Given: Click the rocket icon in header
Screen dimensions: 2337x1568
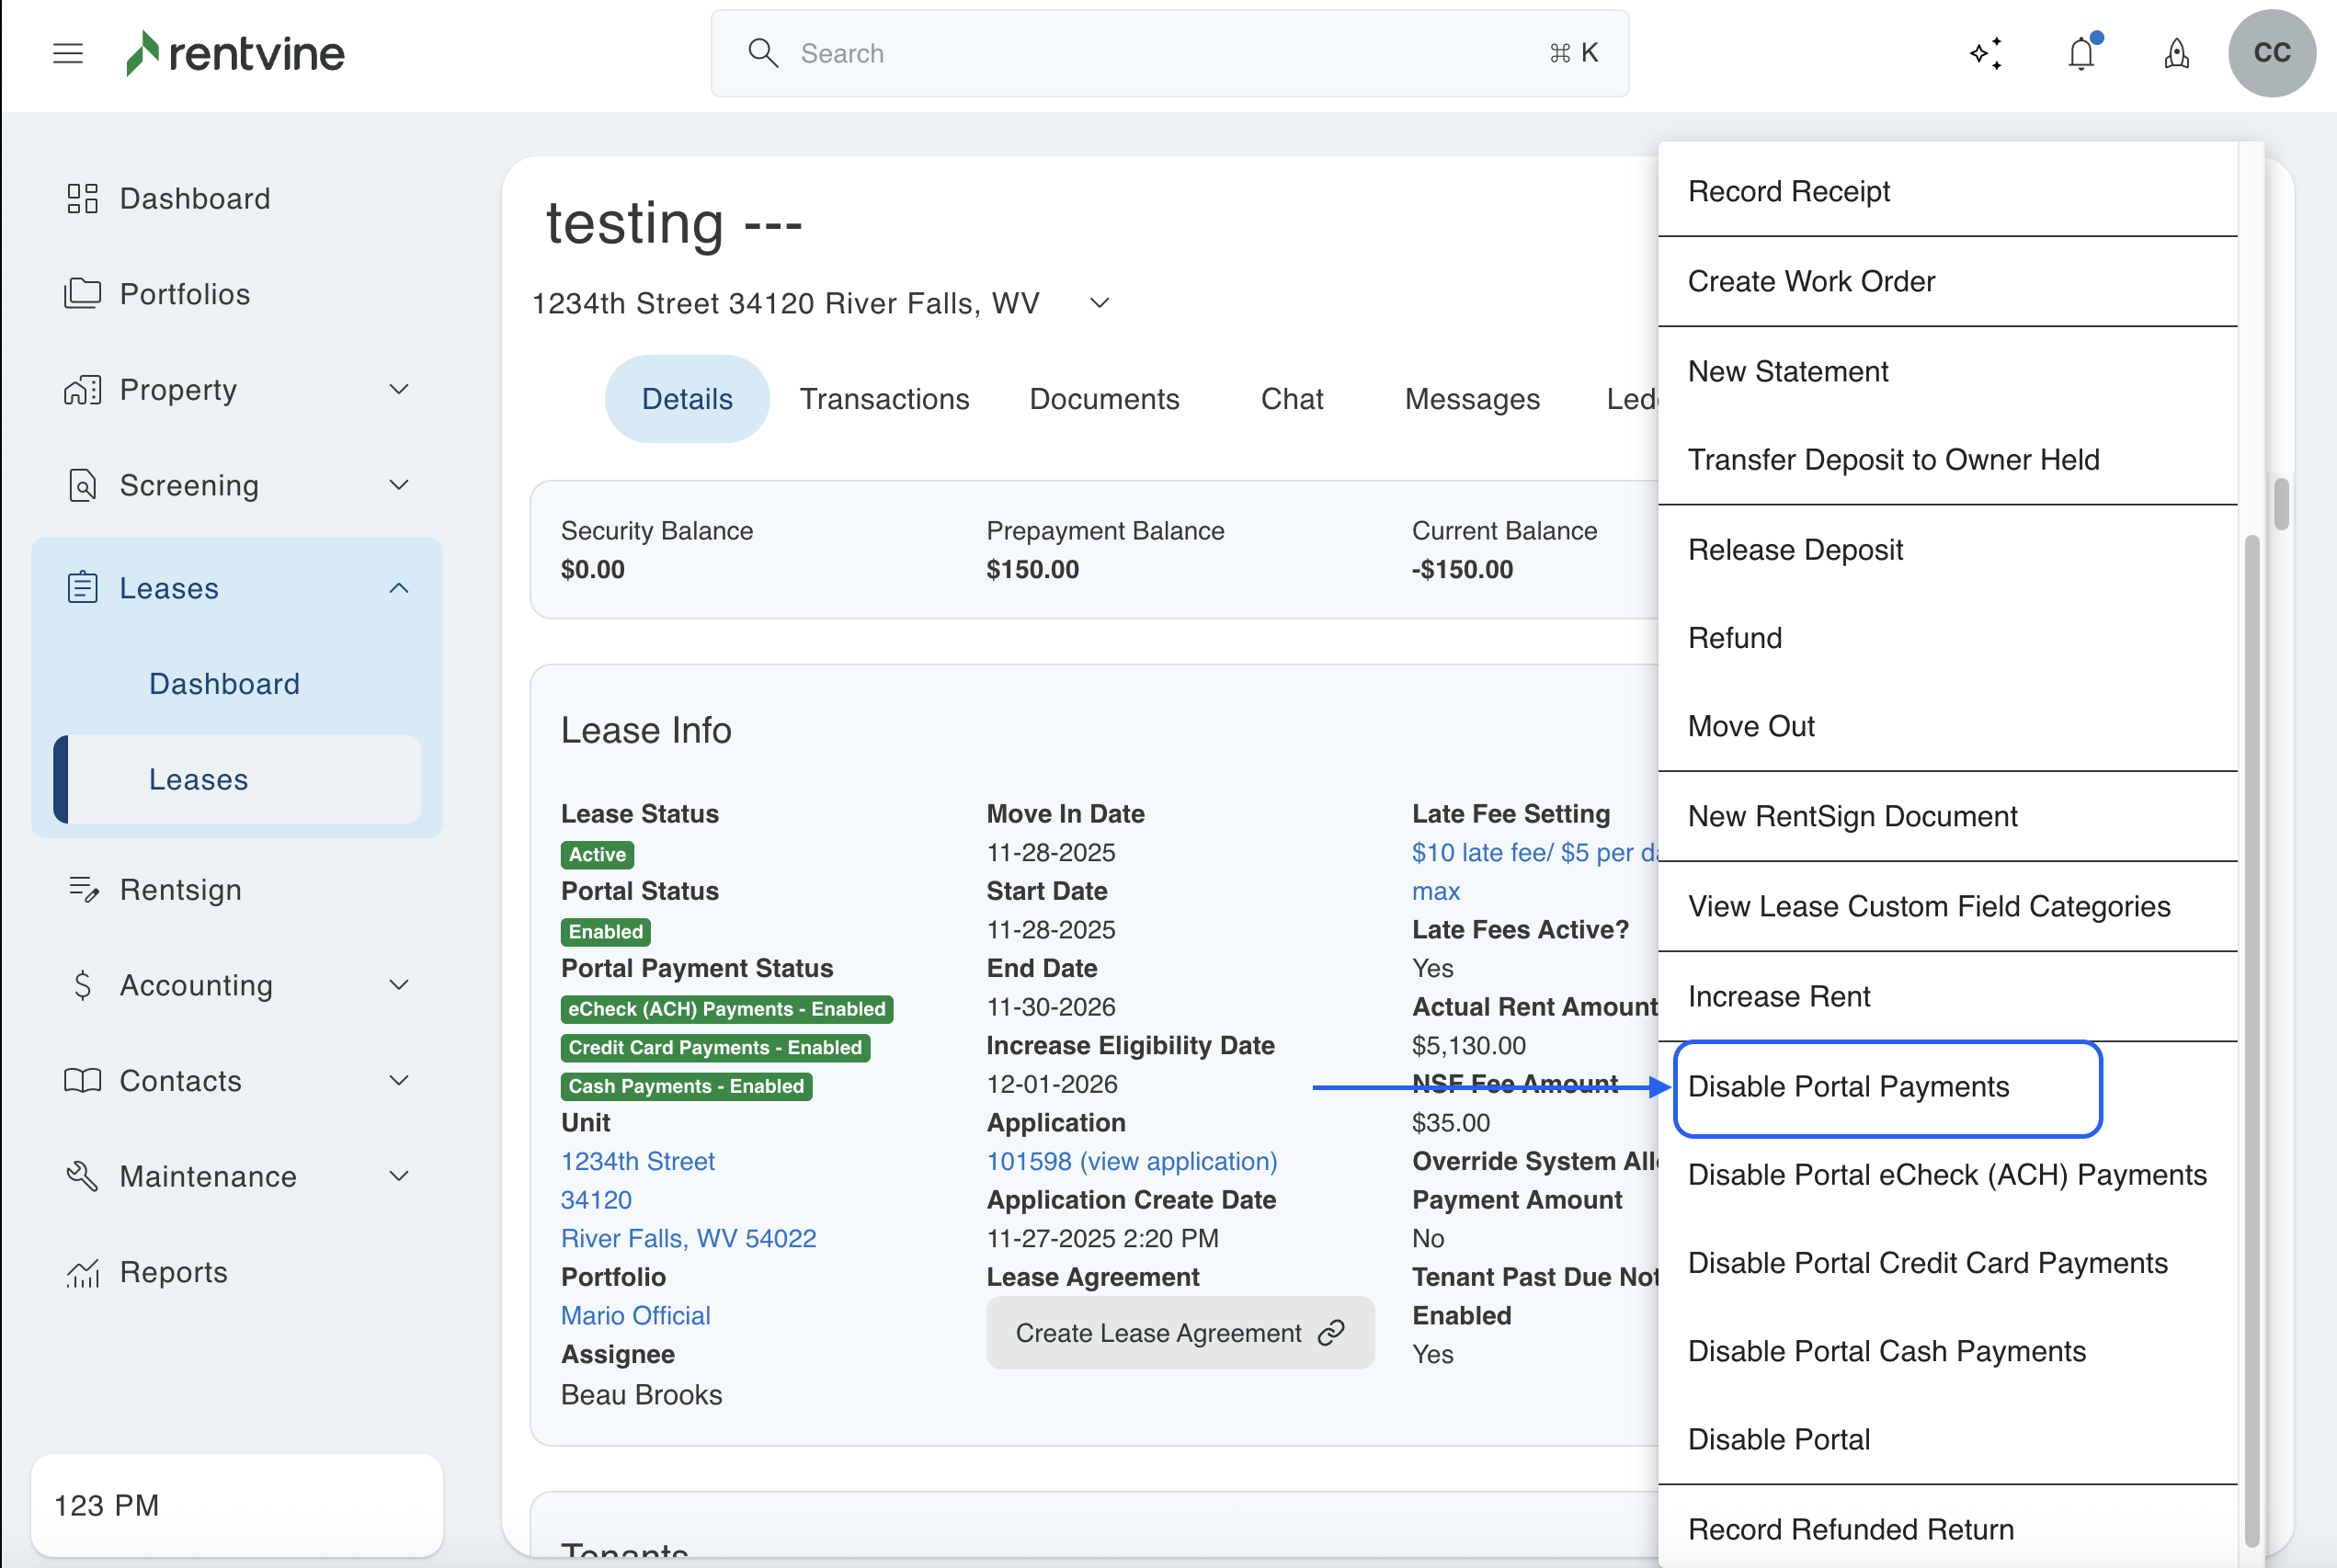Looking at the screenshot, I should coord(2176,53).
